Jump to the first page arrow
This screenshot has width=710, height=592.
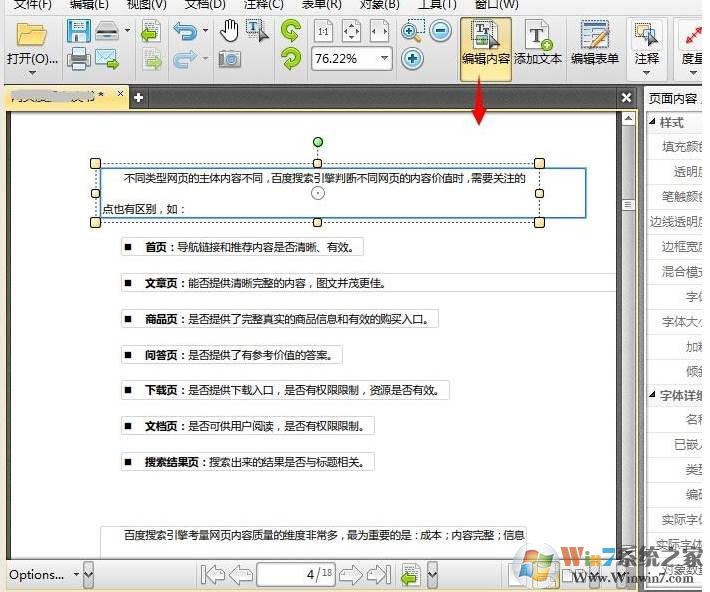(x=212, y=574)
